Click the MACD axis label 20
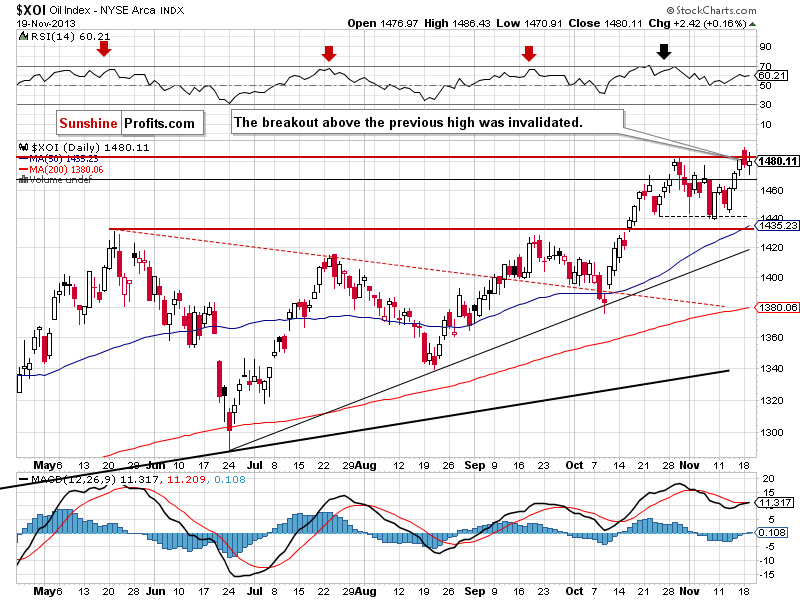Screen dimensions: 800x600 [x=768, y=479]
